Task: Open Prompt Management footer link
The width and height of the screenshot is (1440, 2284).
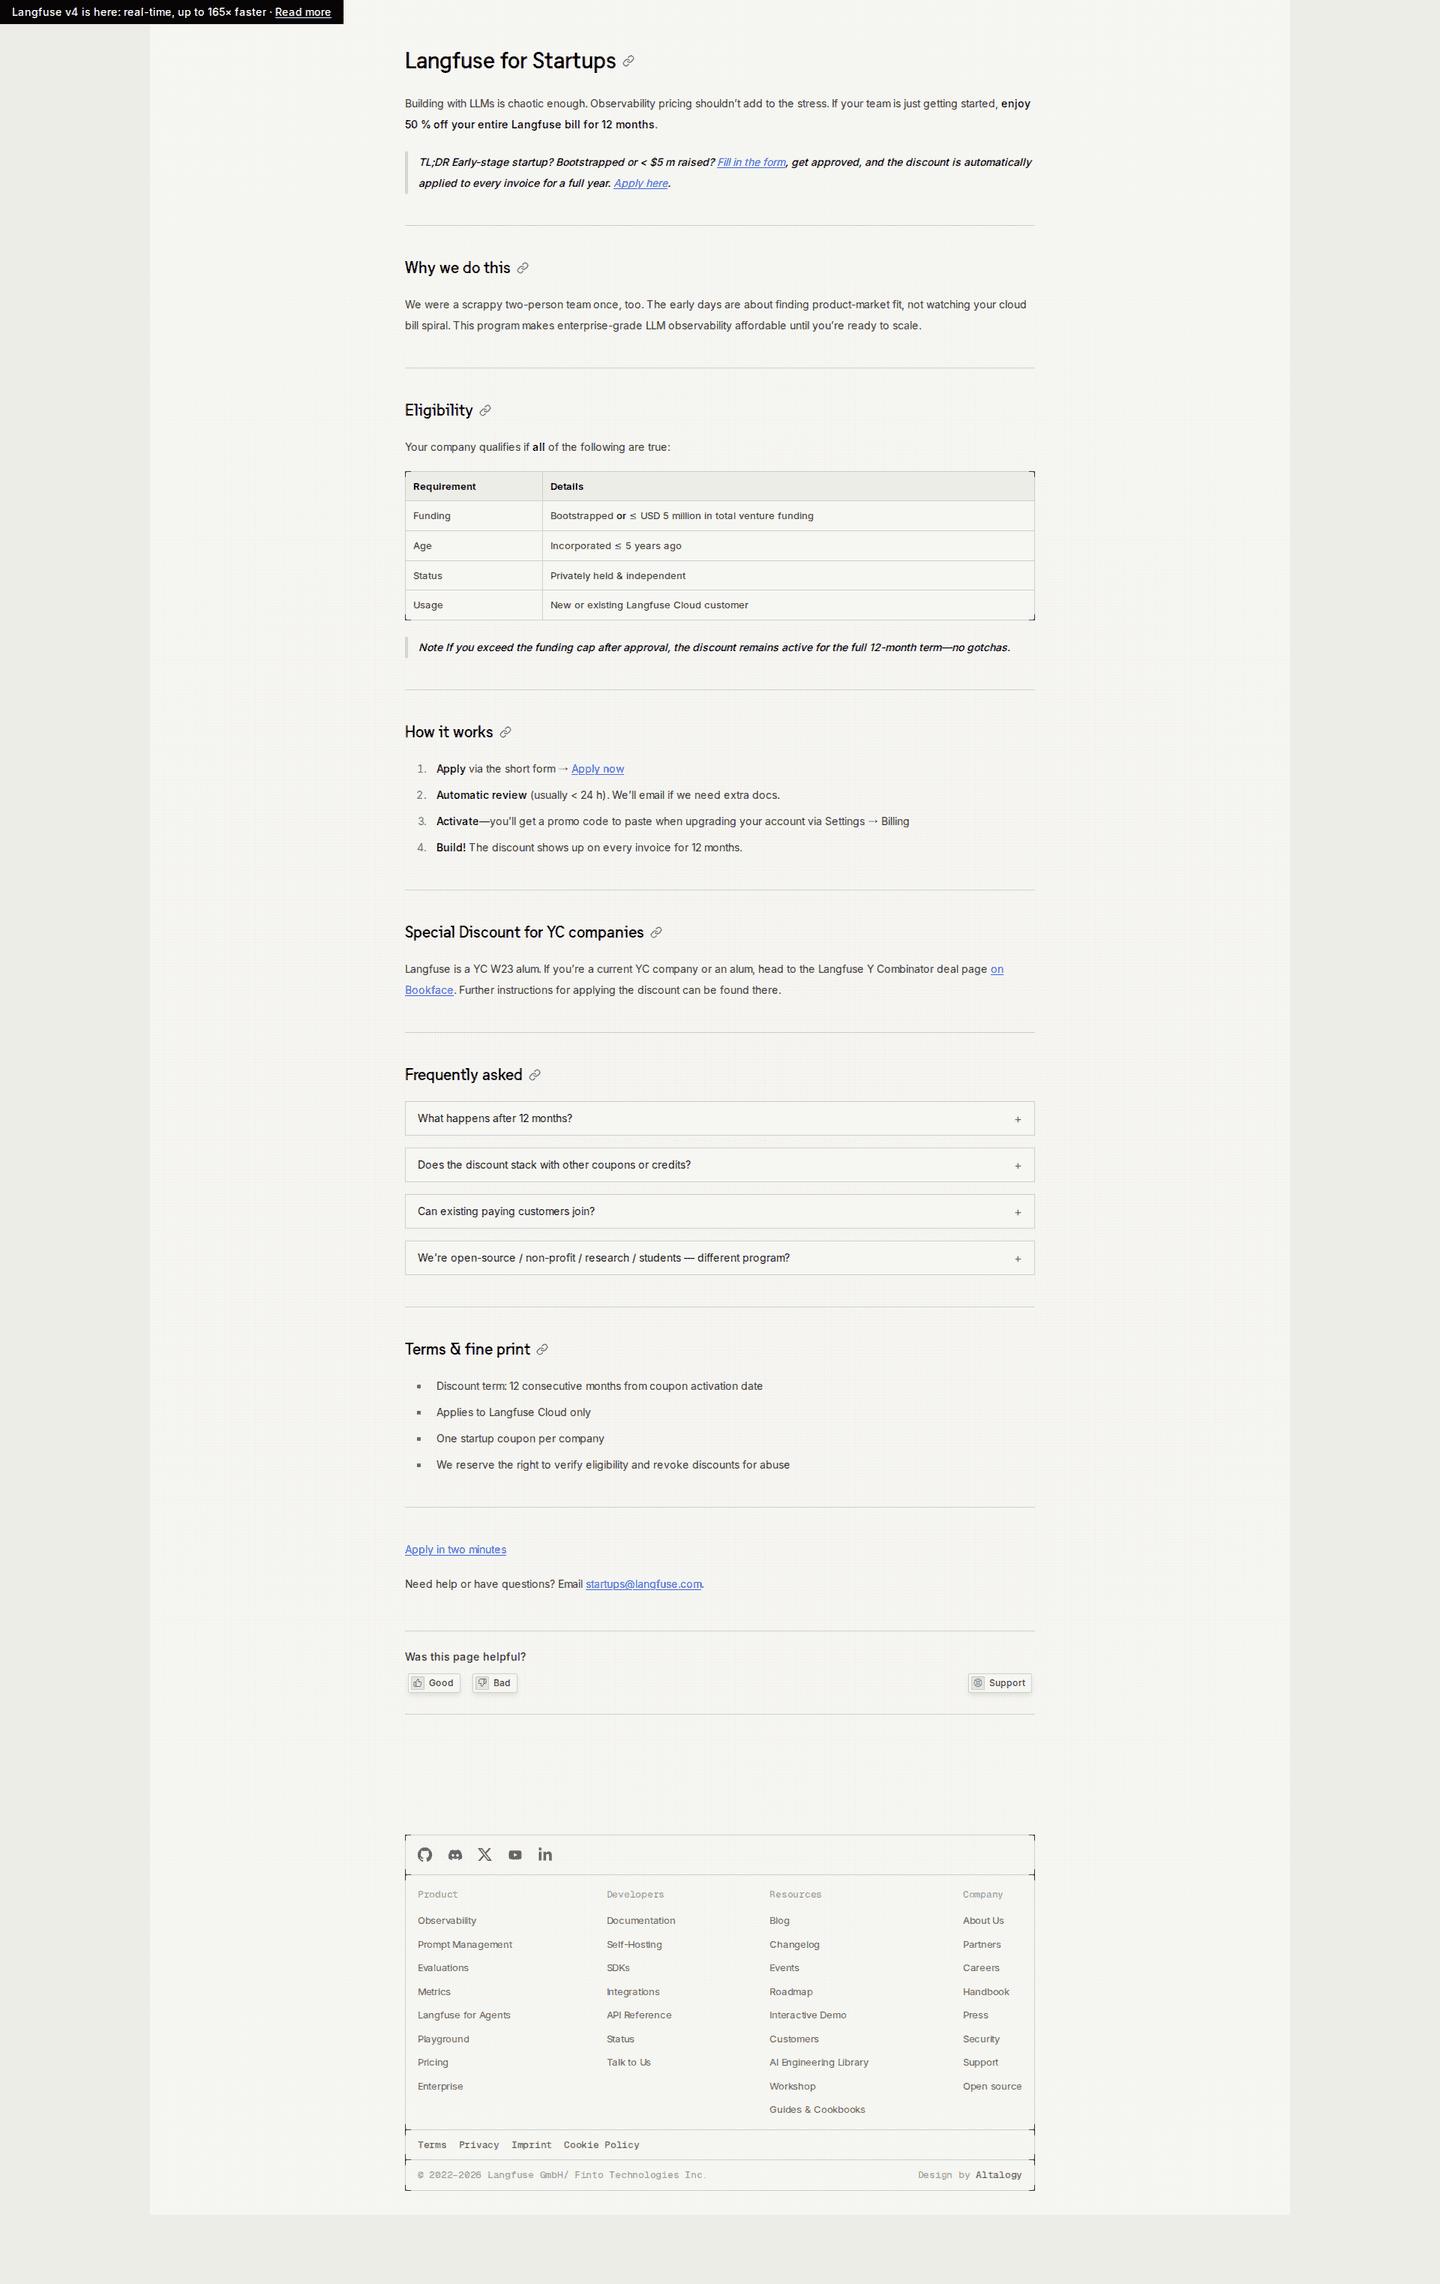Action: coord(465,1945)
